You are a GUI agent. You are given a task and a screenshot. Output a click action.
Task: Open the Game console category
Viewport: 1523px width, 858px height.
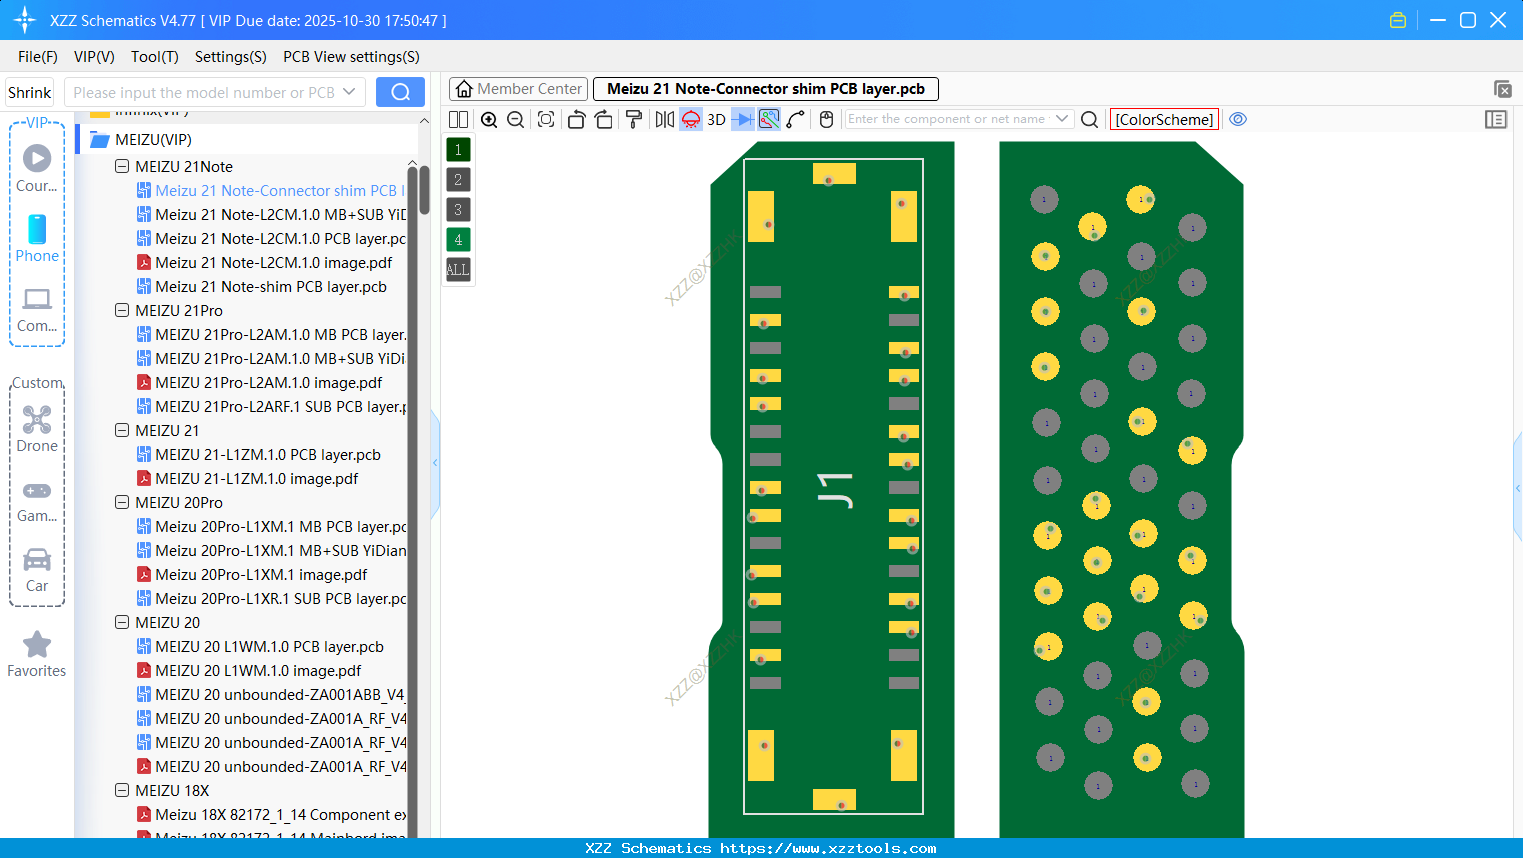point(37,500)
